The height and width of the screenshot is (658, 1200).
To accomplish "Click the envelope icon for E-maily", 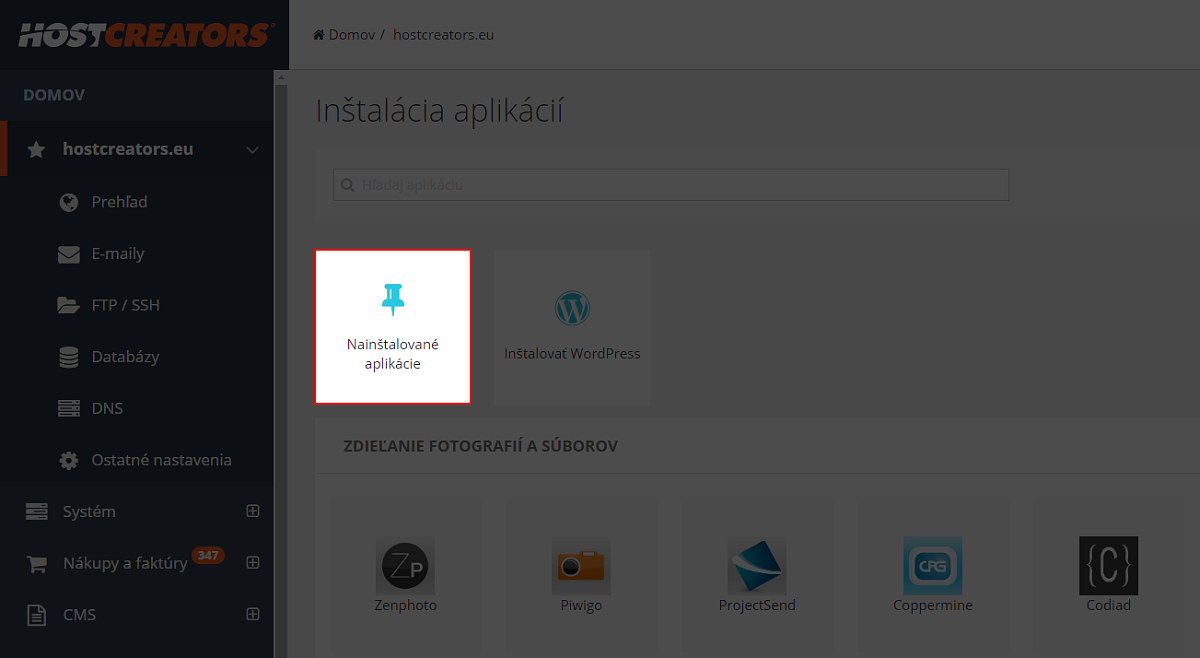I will coord(69,254).
